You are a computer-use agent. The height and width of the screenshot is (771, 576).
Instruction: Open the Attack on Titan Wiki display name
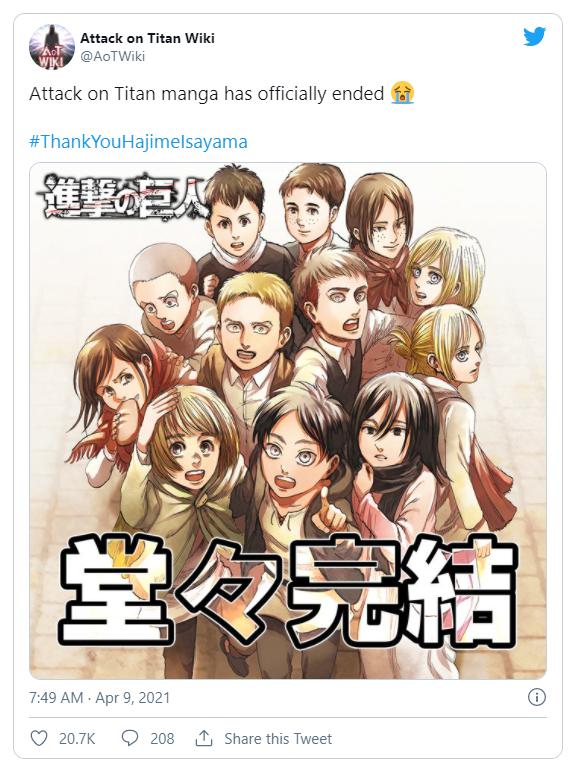147,38
